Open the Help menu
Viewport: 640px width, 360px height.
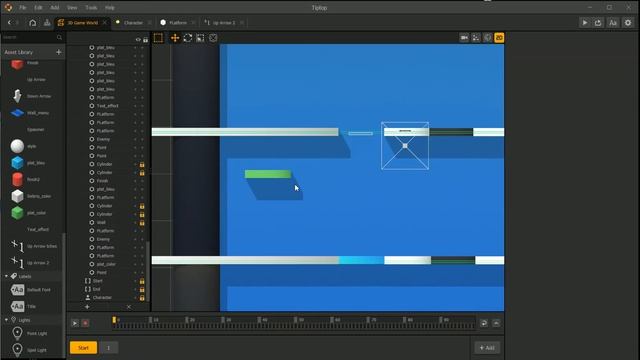(x=110, y=8)
